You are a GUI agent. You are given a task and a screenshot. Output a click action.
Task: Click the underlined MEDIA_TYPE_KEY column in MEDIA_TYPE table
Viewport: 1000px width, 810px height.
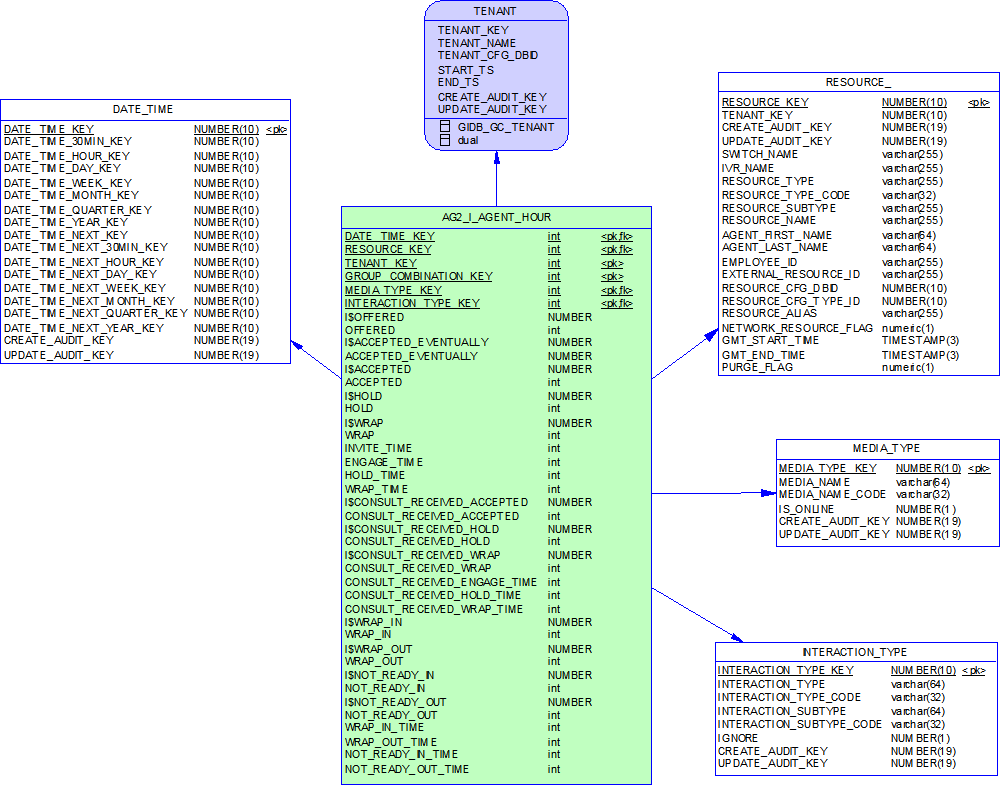click(827, 468)
